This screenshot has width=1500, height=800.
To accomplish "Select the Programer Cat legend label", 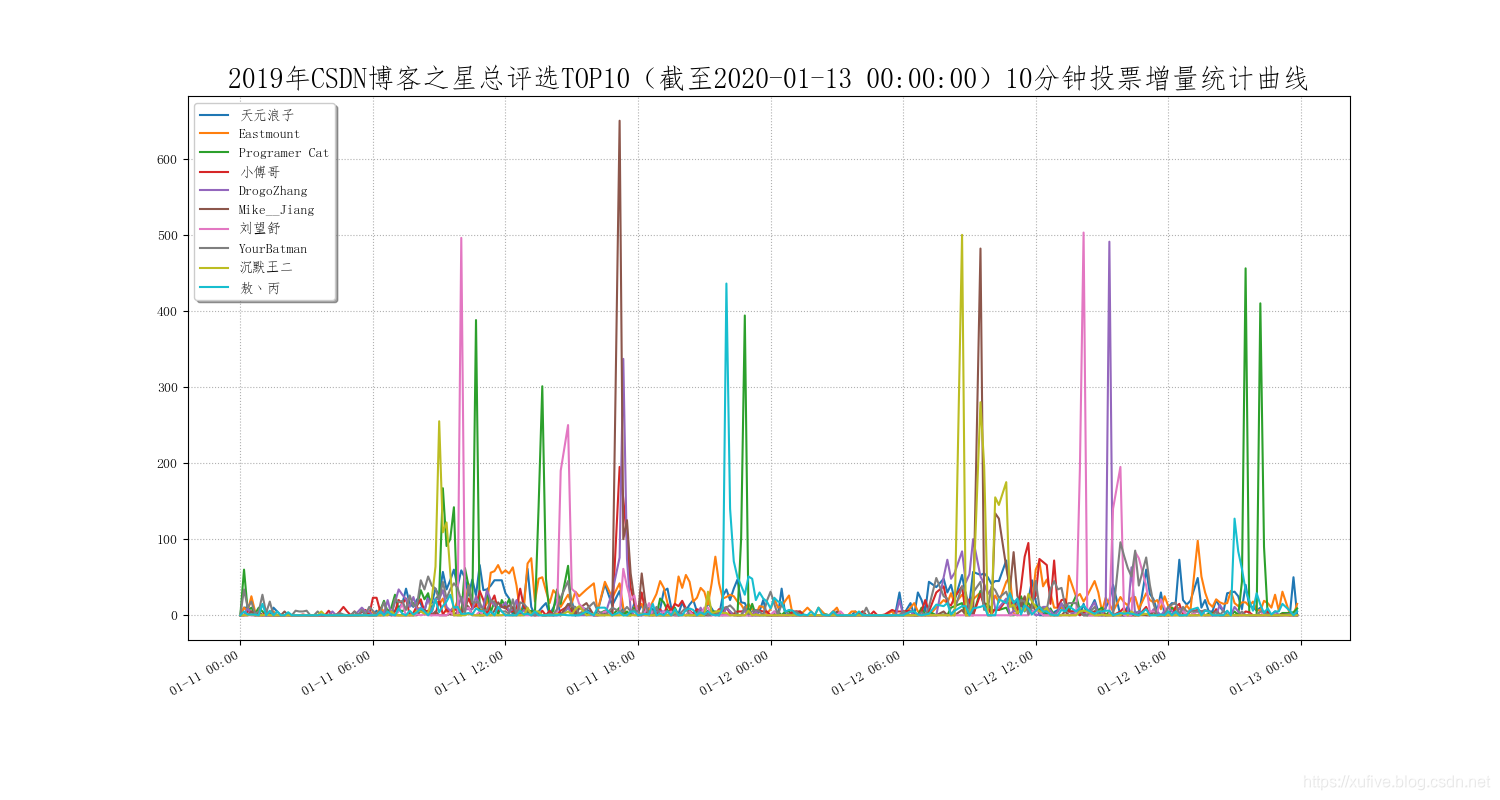I will (284, 153).
